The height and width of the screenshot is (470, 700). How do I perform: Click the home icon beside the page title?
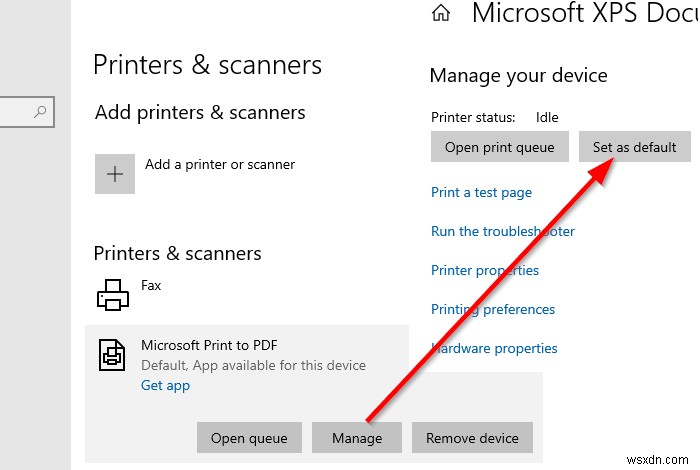pos(440,13)
